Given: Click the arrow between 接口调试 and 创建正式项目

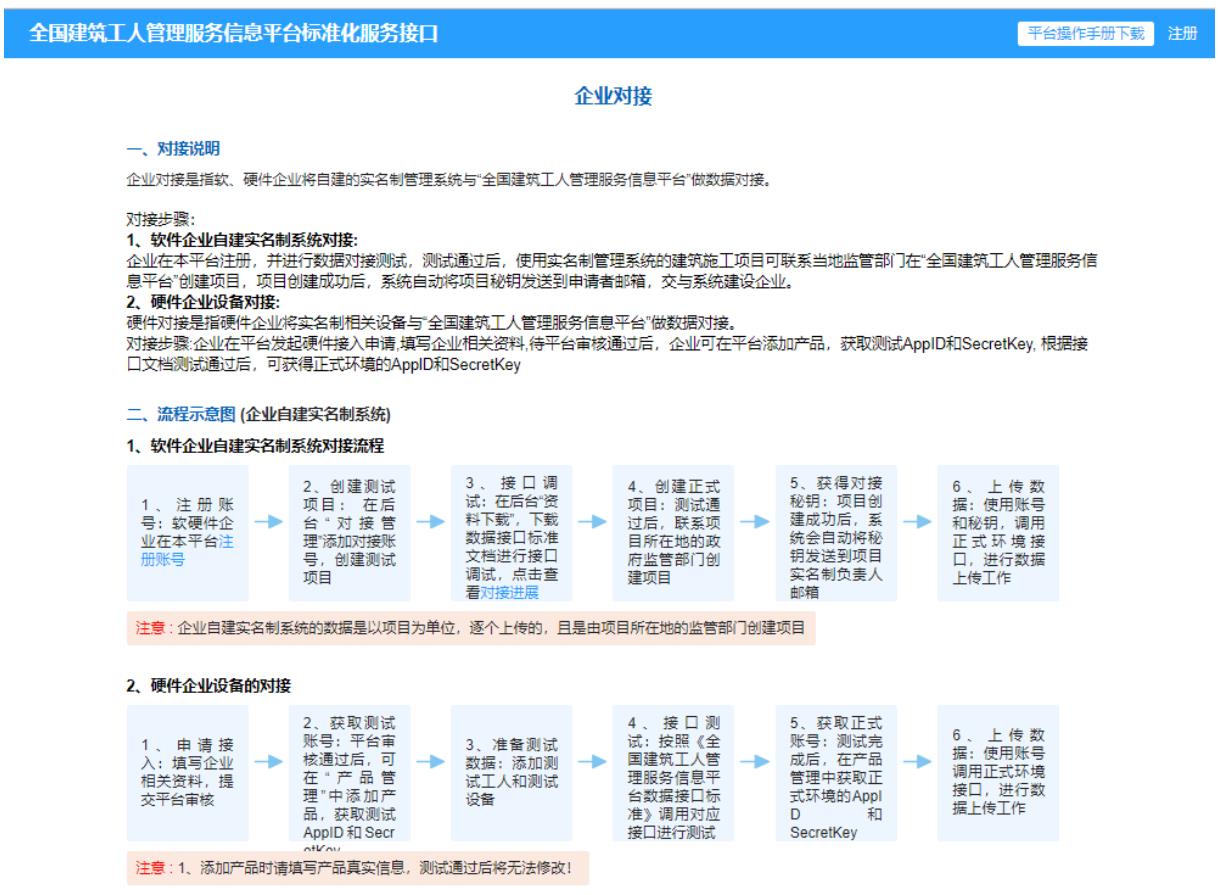Looking at the screenshot, I should (x=593, y=521).
